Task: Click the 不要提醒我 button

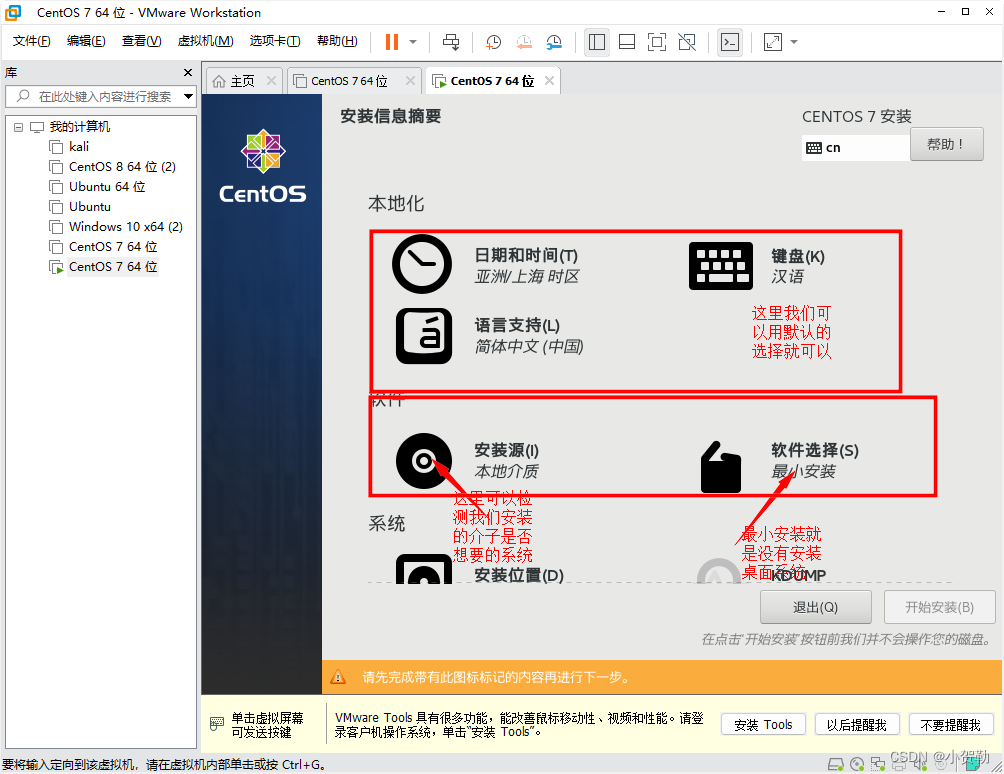Action: click(x=950, y=725)
